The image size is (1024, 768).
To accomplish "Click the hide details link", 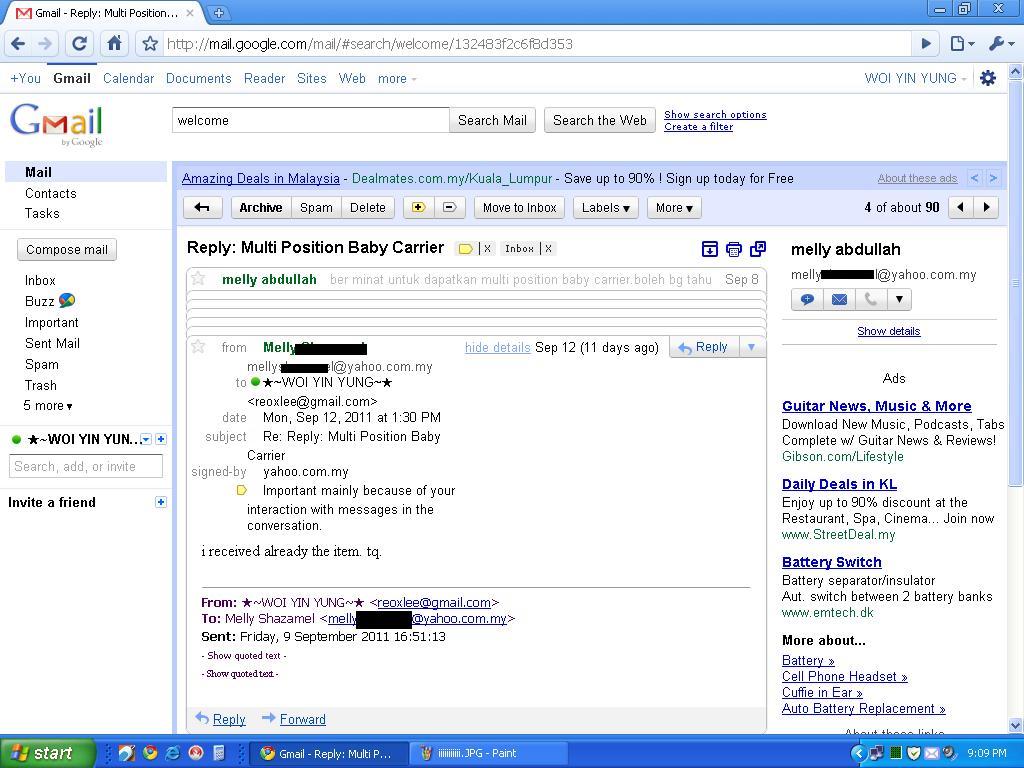I will (498, 347).
